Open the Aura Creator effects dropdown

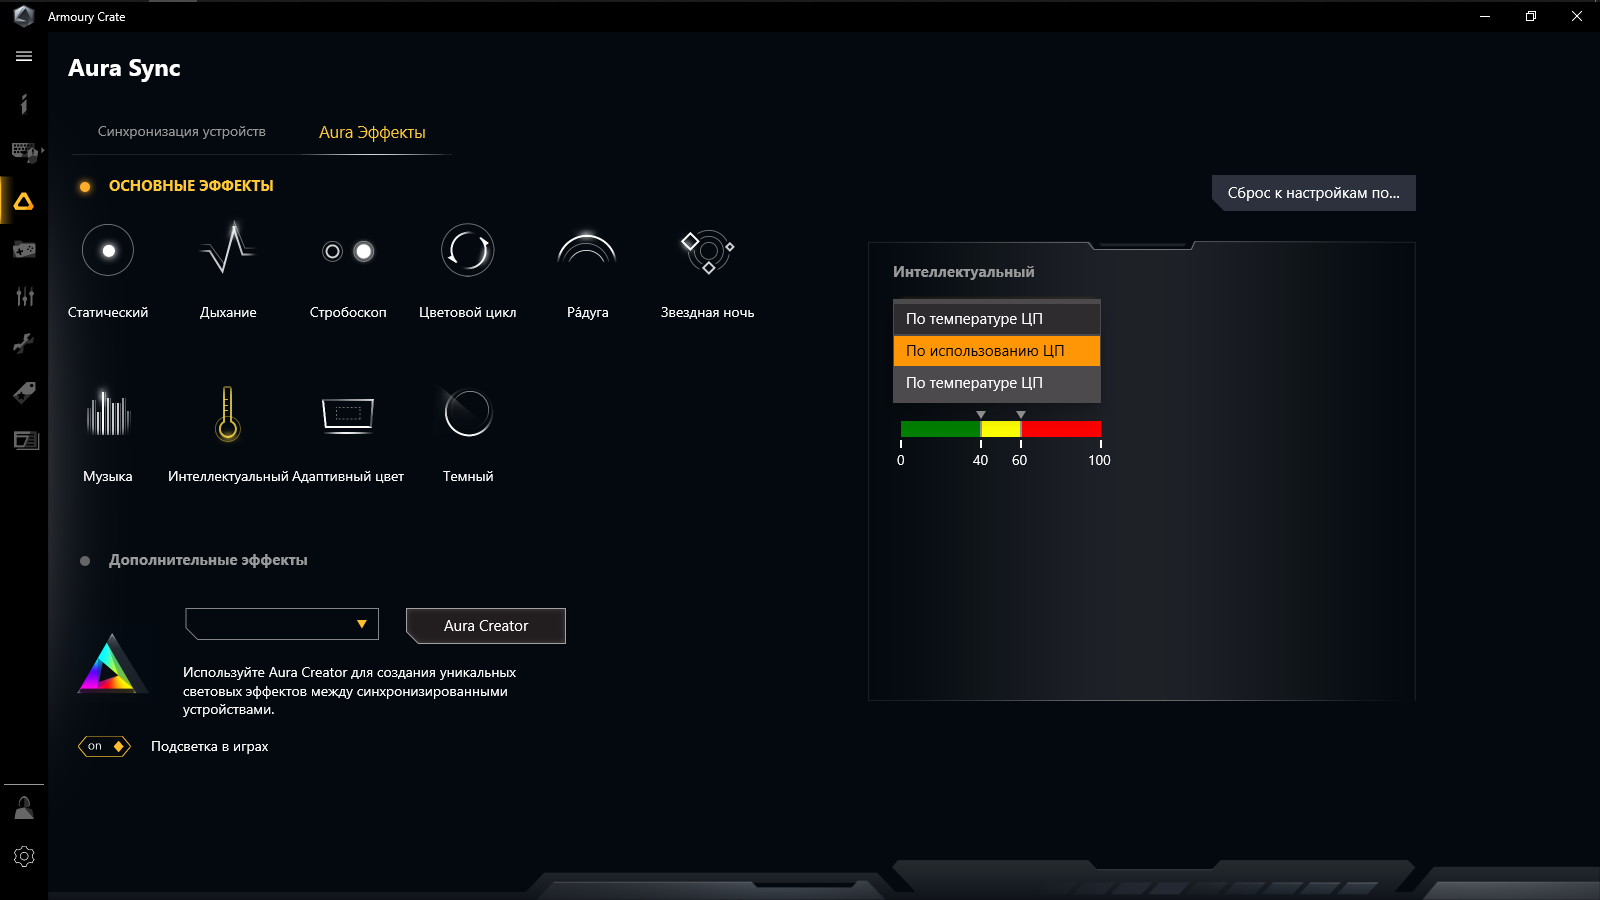point(281,624)
